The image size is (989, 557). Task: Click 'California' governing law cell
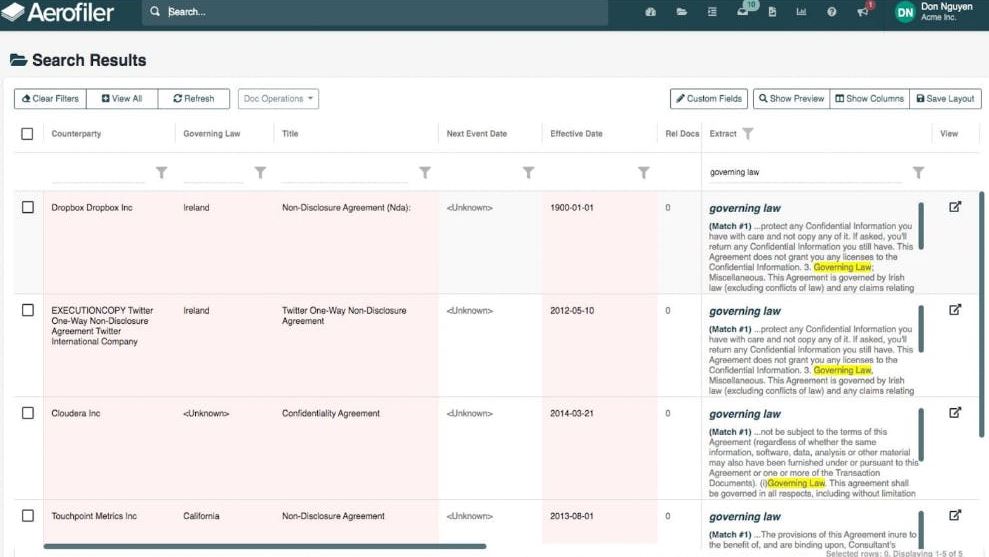tap(201, 516)
